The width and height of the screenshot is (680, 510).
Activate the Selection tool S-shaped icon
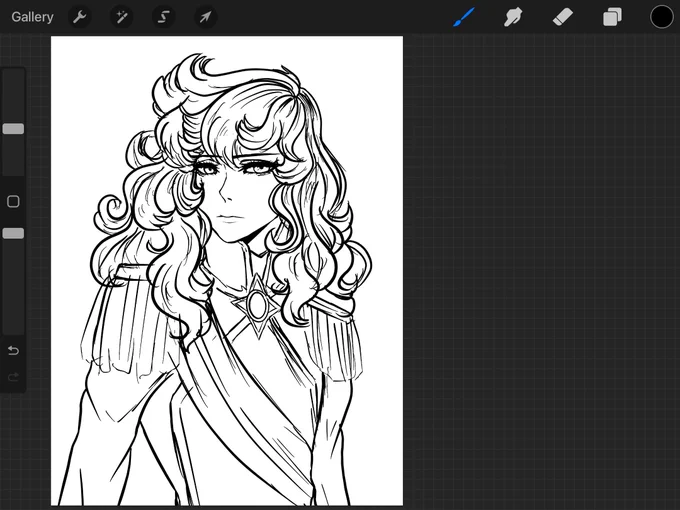(x=163, y=17)
